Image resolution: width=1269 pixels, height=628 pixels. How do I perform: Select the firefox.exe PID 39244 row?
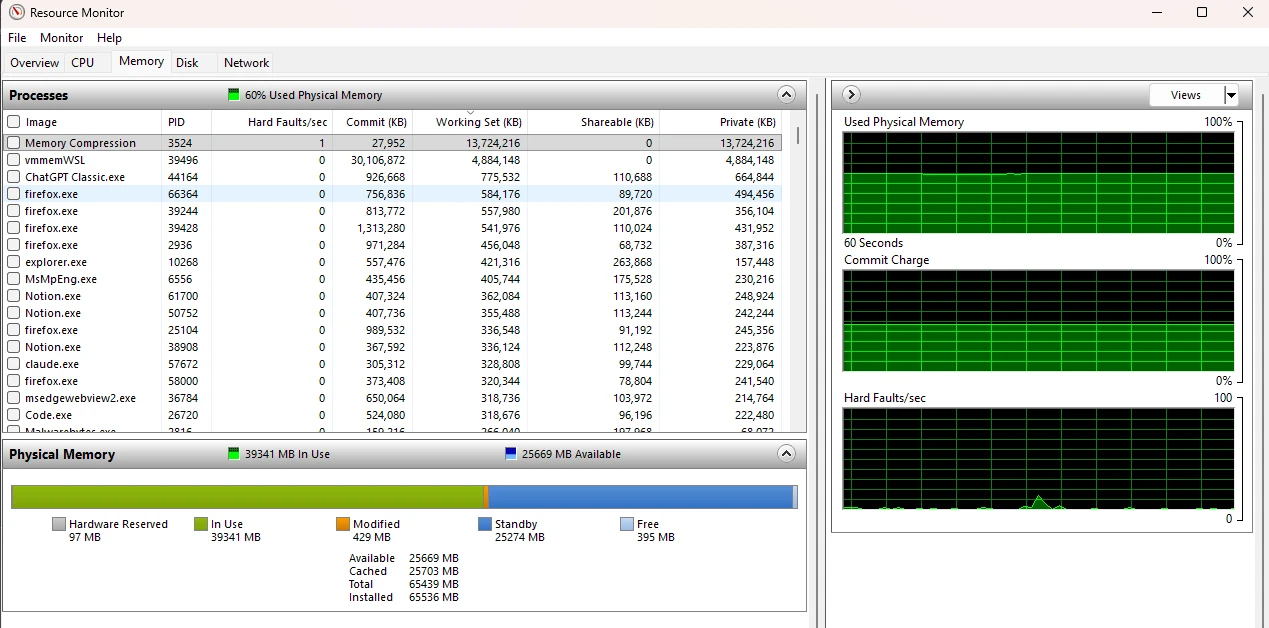[392, 211]
